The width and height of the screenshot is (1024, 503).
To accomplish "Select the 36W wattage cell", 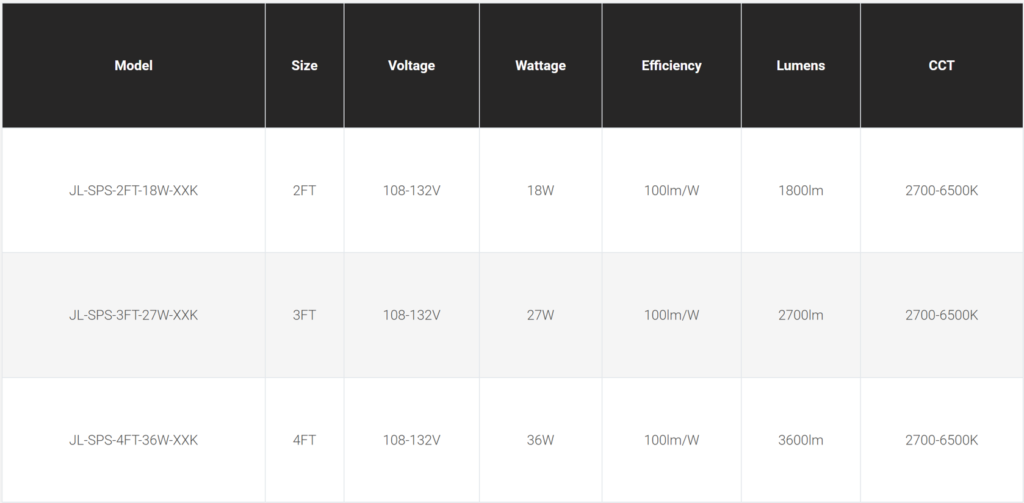I will coord(540,440).
